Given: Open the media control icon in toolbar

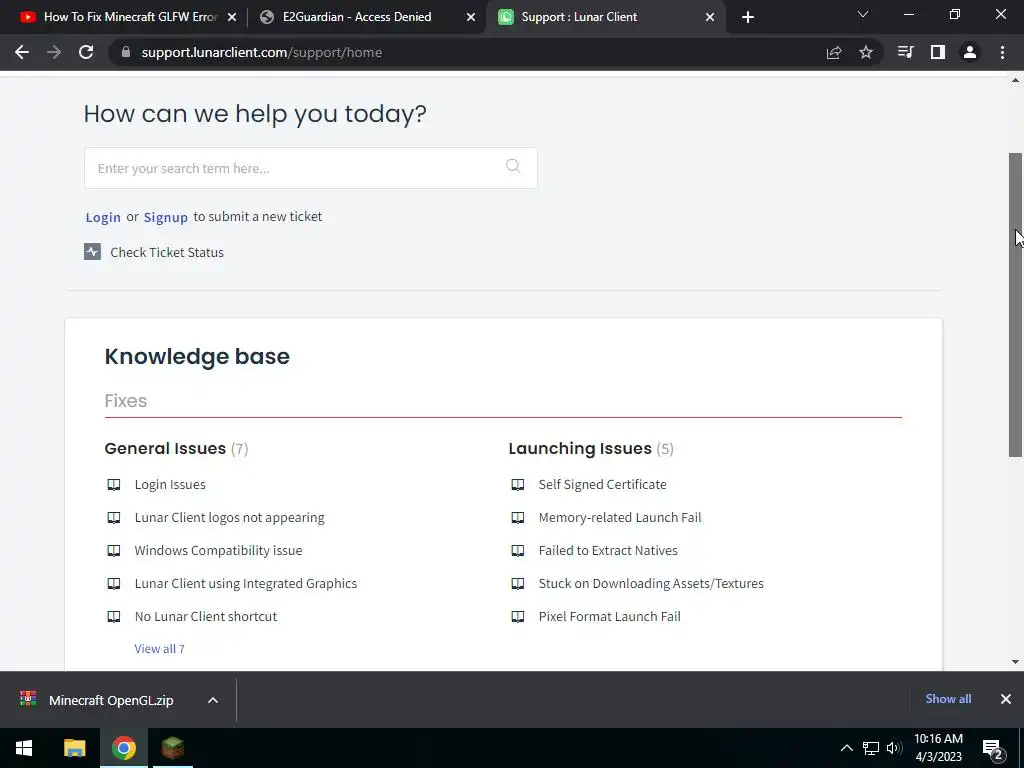Looking at the screenshot, I should coord(905,52).
